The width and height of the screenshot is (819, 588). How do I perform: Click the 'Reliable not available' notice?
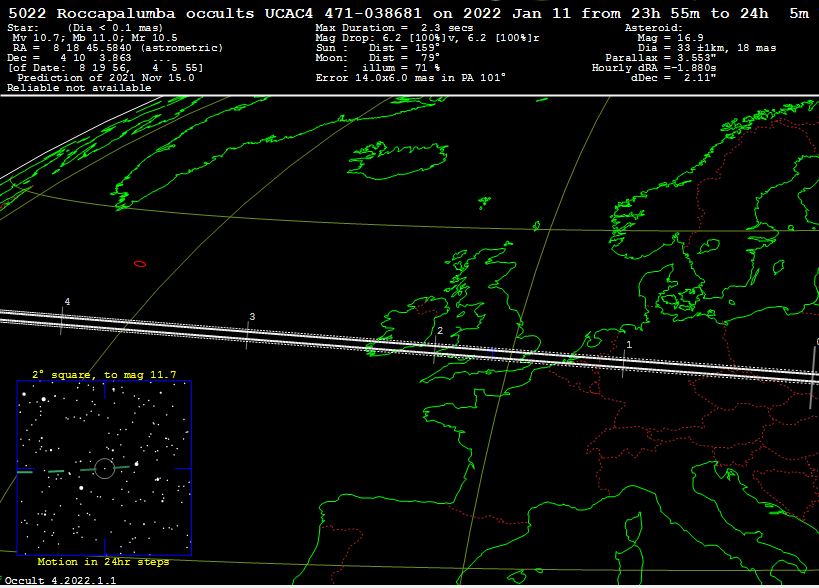79,88
